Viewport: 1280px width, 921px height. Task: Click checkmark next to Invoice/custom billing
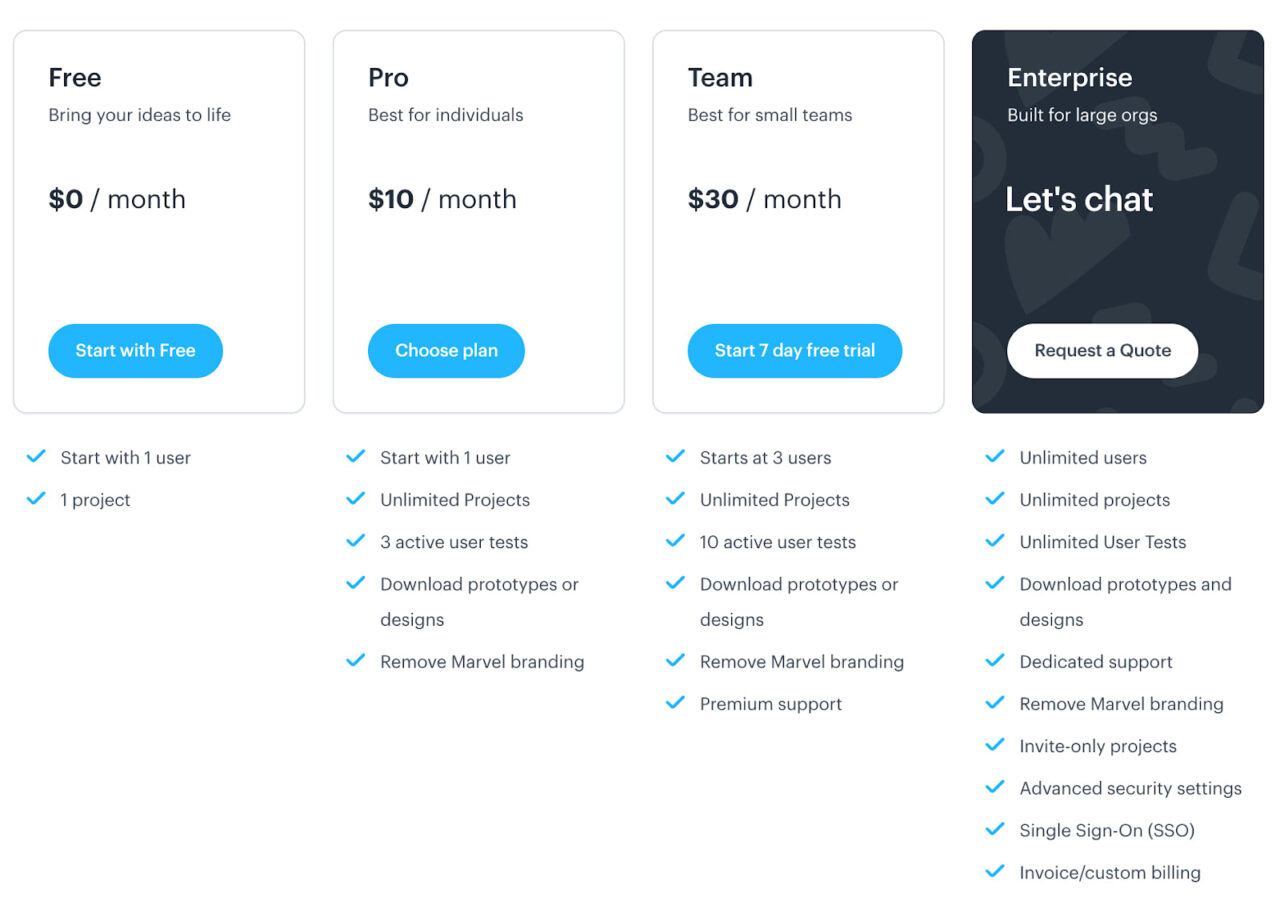pos(995,871)
